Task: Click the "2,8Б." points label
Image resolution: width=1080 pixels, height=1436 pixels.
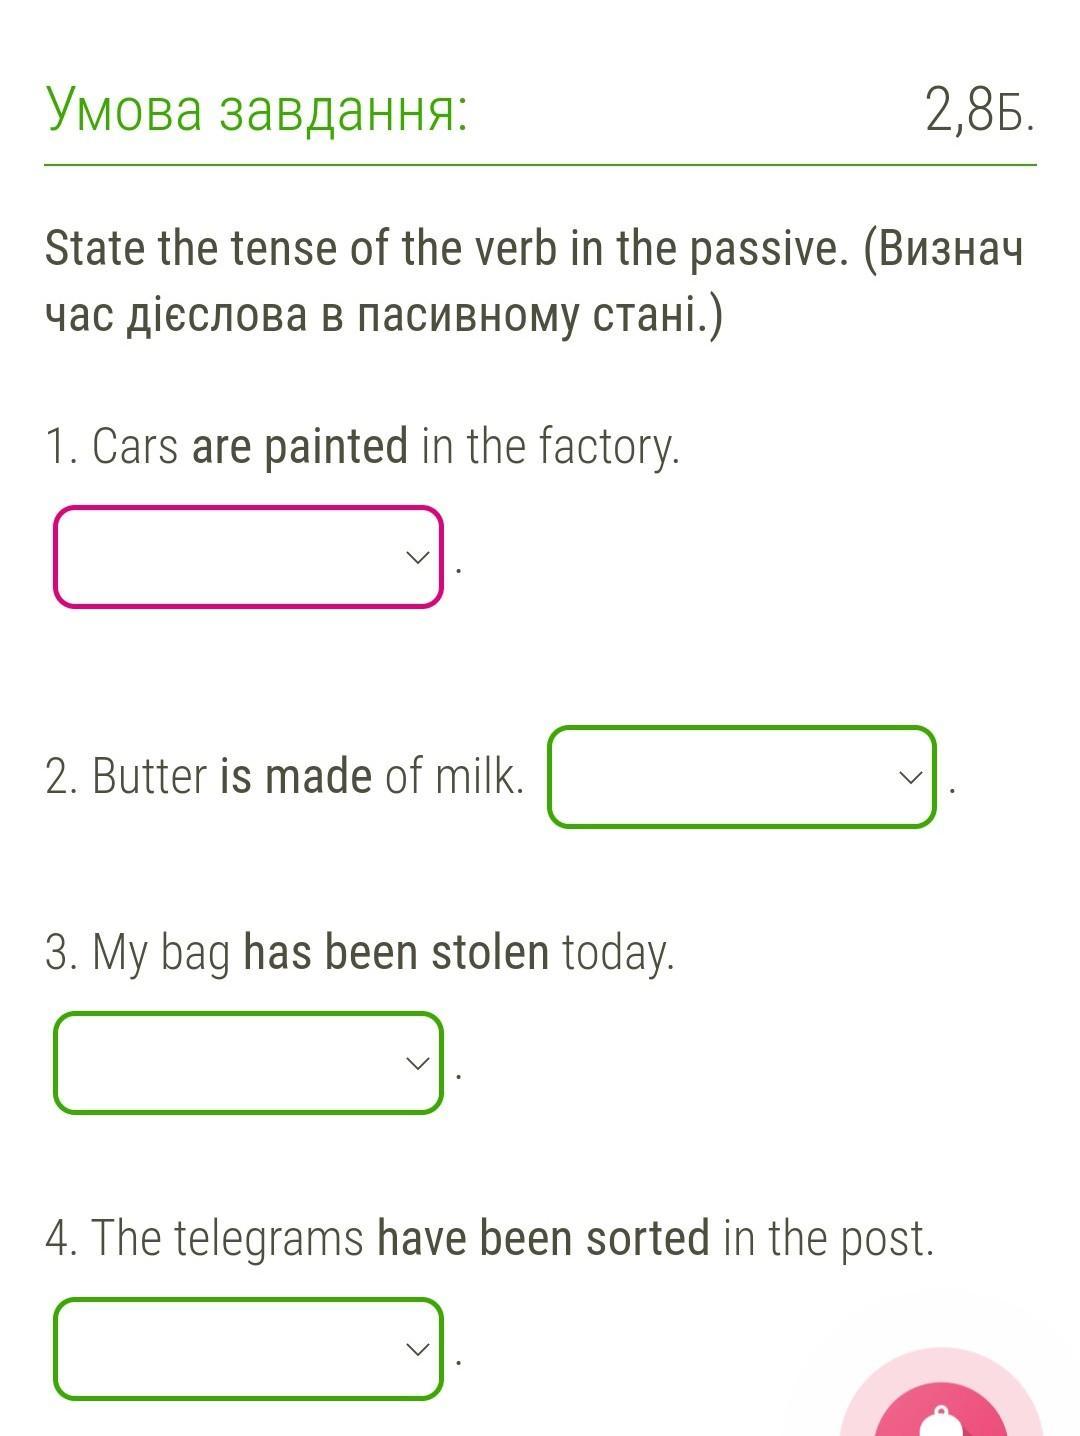Action: point(980,110)
